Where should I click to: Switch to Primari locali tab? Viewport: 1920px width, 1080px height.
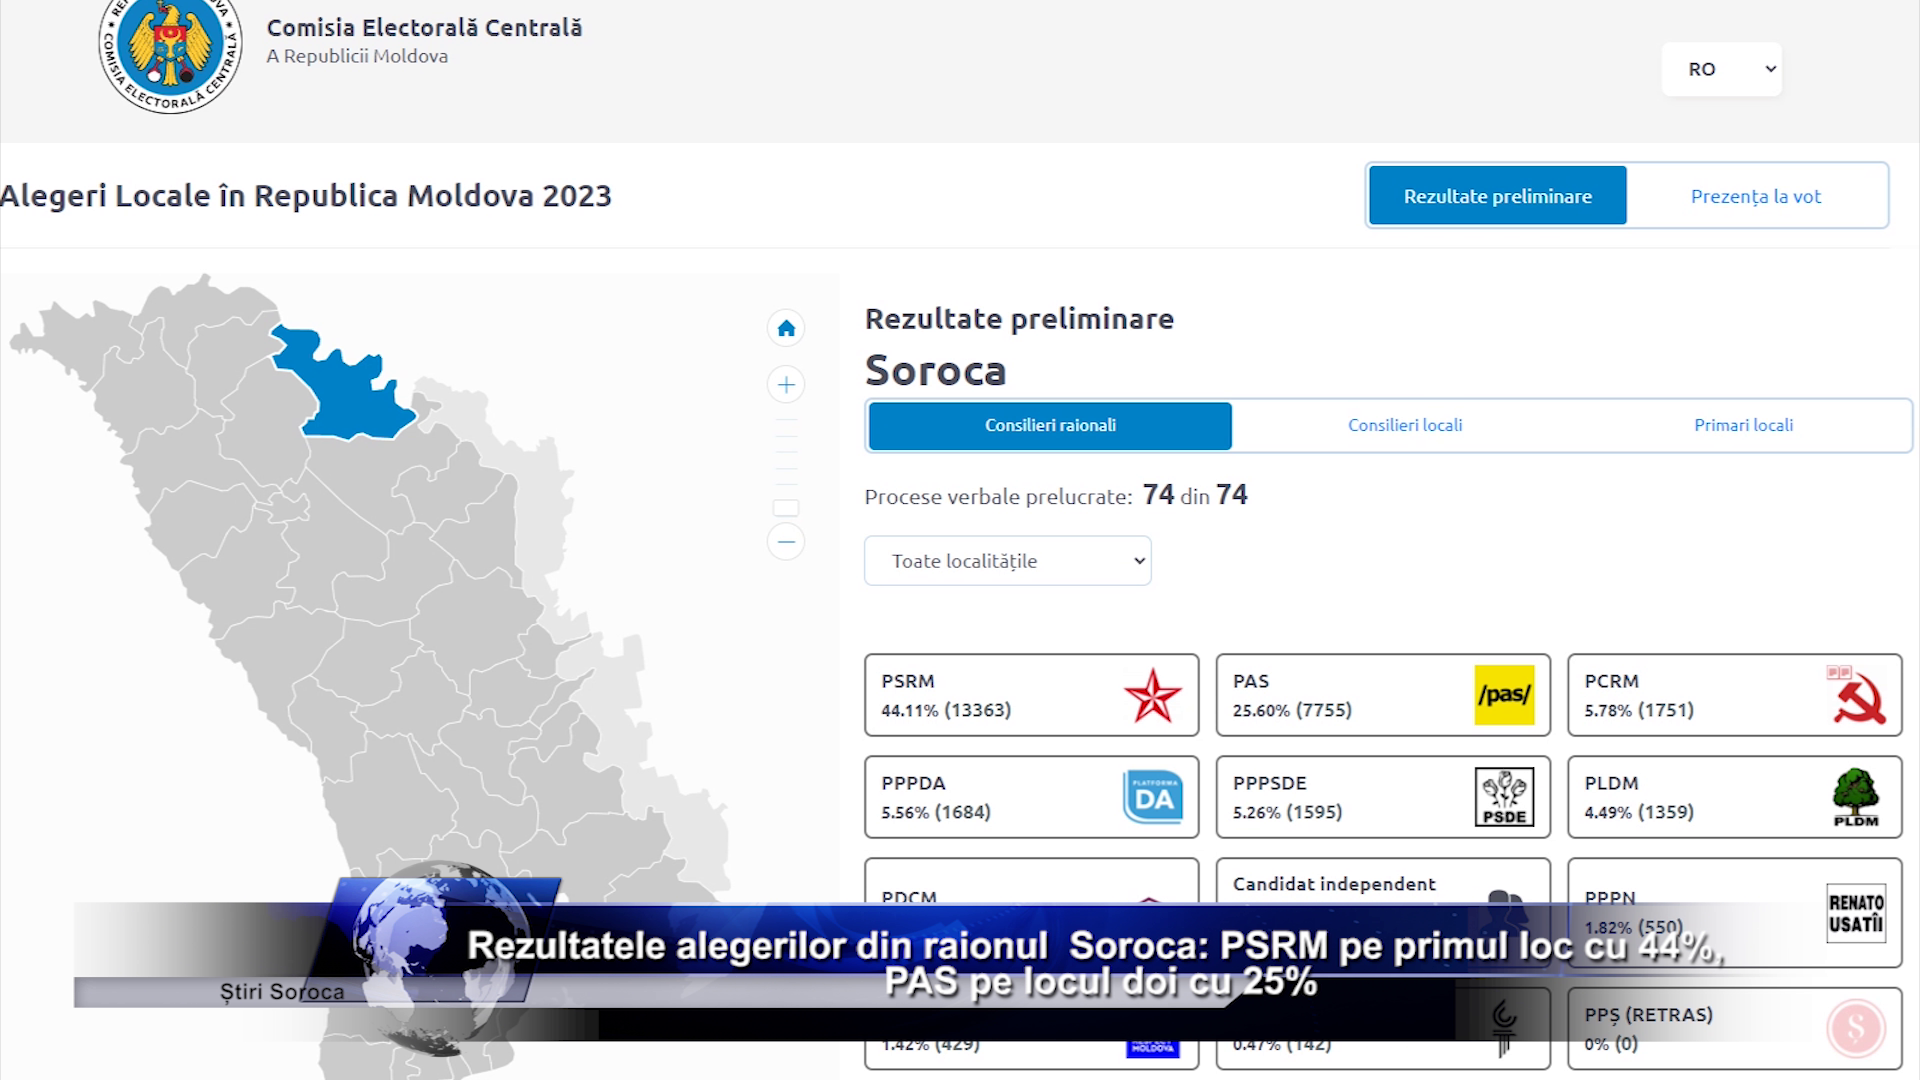coord(1743,425)
